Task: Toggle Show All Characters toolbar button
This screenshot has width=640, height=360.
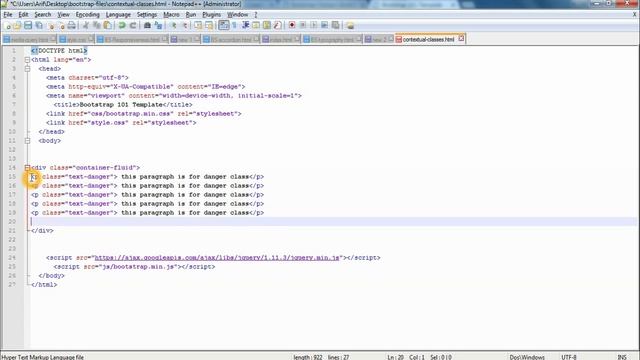Action: click(x=235, y=26)
